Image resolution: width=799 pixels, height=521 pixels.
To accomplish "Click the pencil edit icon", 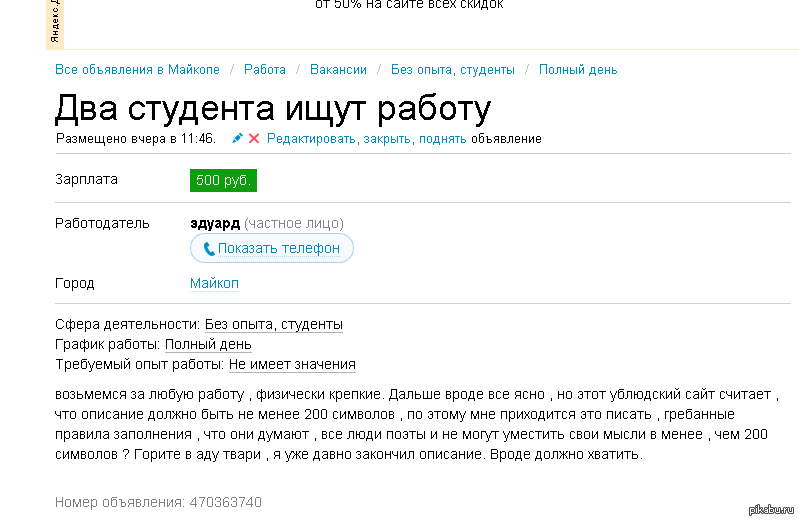I will pos(238,139).
